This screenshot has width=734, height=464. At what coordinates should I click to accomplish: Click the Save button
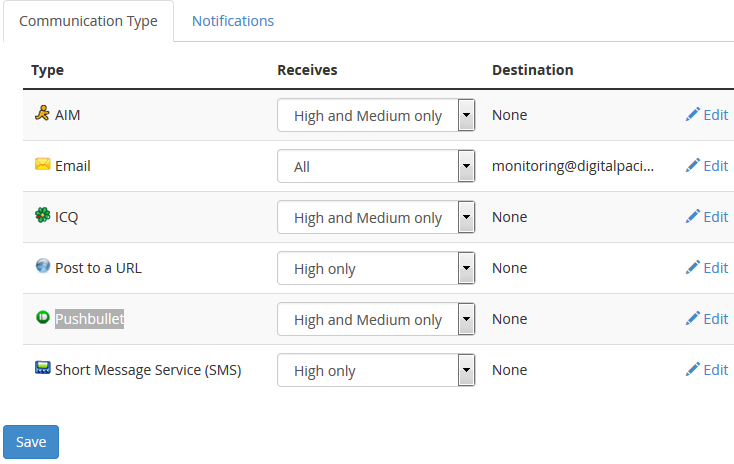(x=31, y=442)
